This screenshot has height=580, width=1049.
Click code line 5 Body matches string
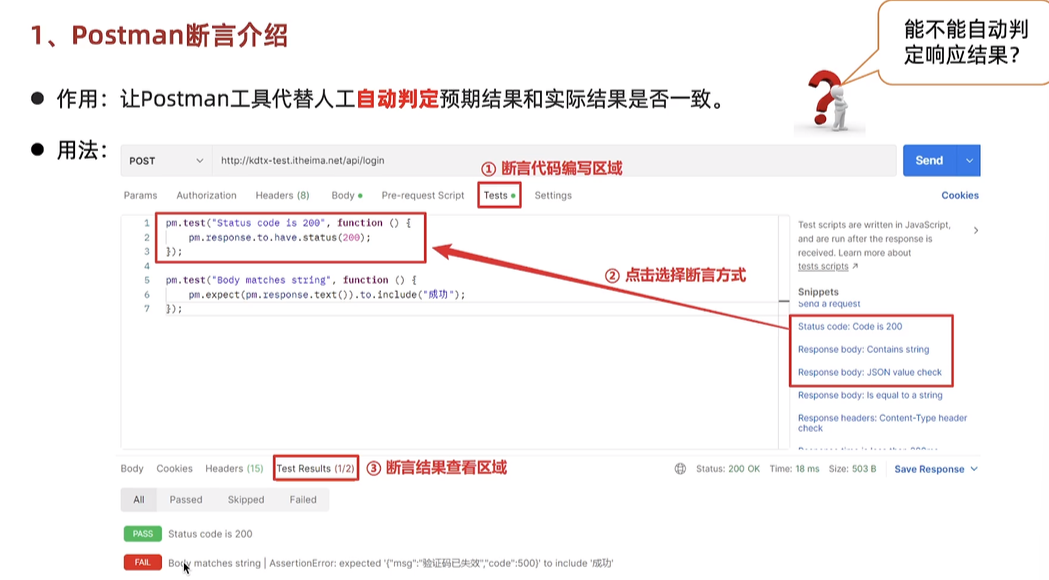point(291,280)
